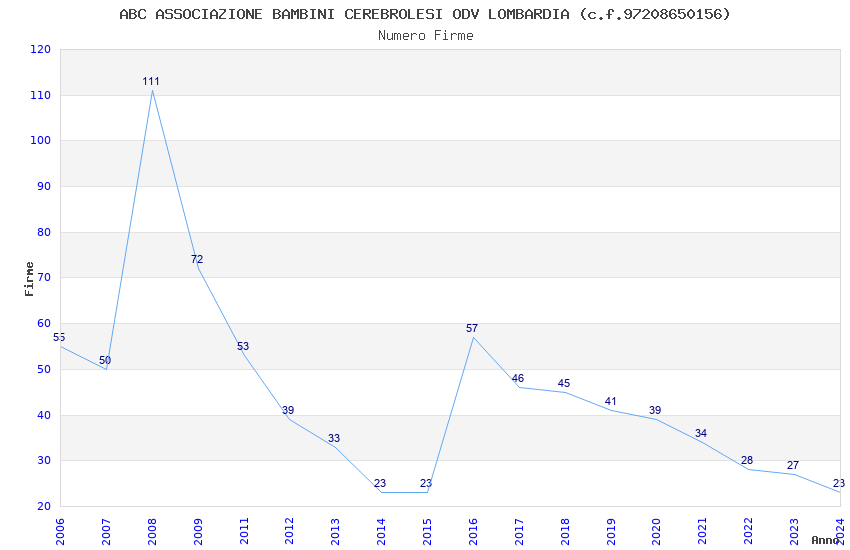Select y-axis tick value 70

44,277
